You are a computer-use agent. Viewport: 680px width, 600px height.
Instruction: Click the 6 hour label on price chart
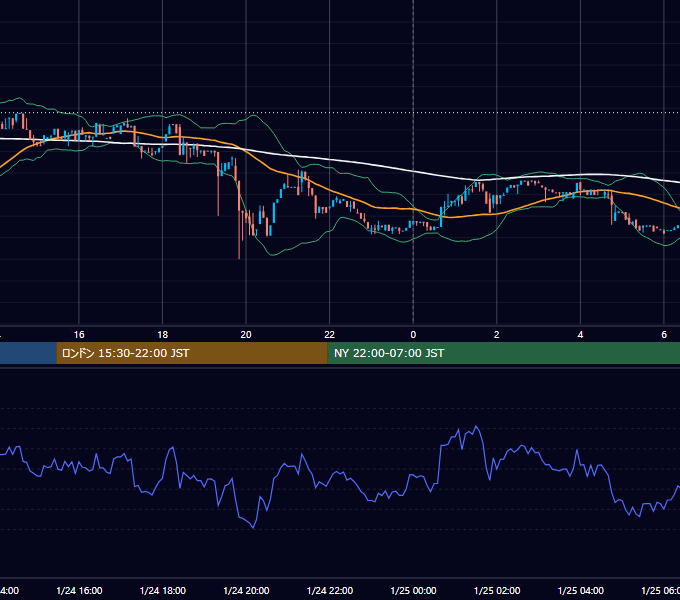pos(664,335)
